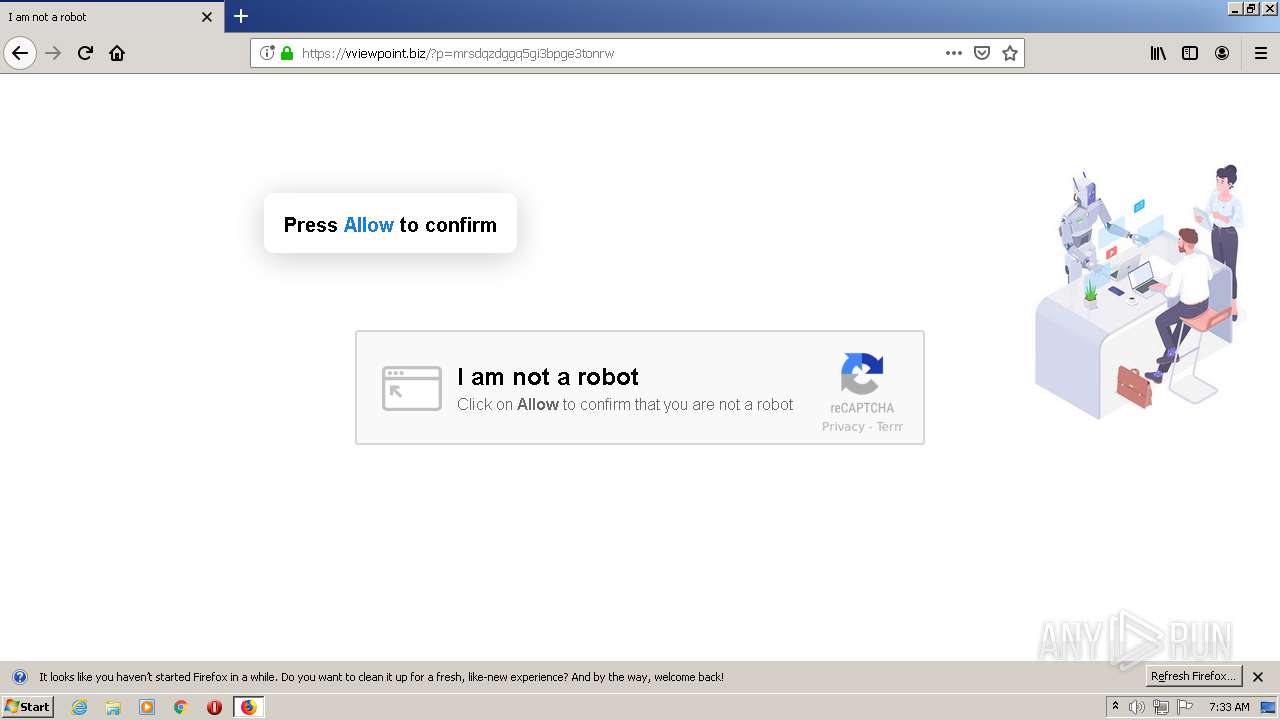The width and height of the screenshot is (1280, 720).
Task: Click the browser window icon in the captcha
Action: pyautogui.click(x=412, y=388)
